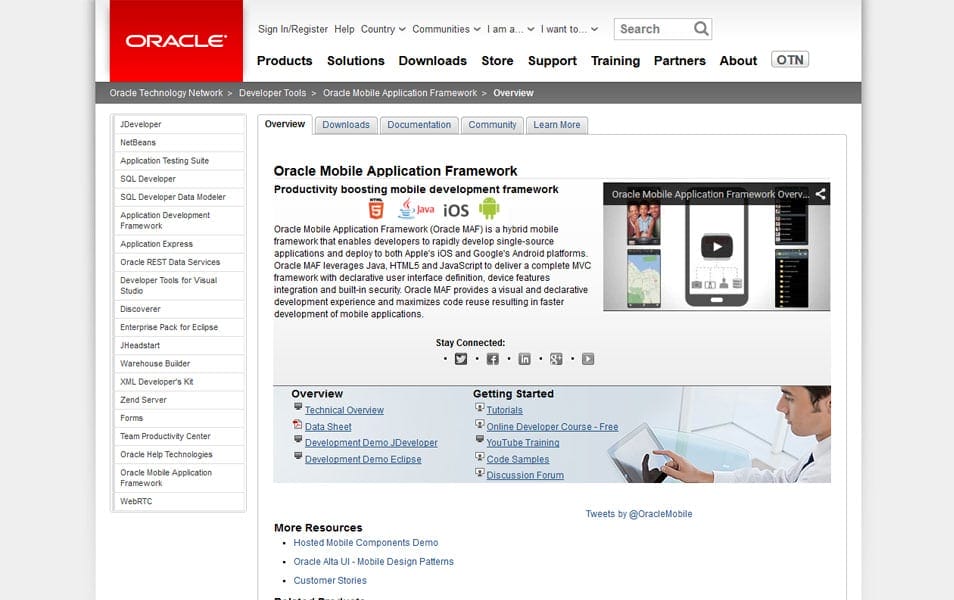Select Team Productivity Center in sidebar
The height and width of the screenshot is (600, 954).
tap(179, 436)
